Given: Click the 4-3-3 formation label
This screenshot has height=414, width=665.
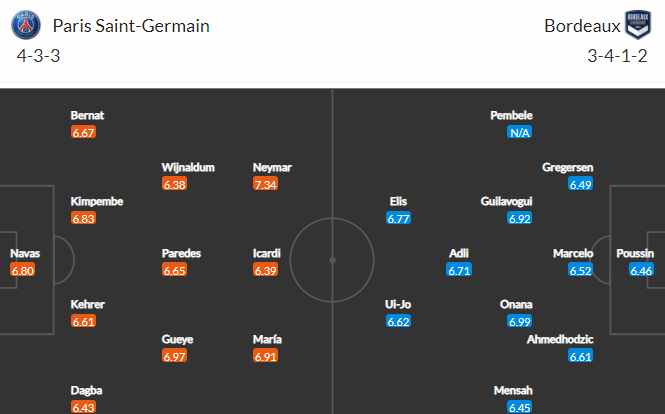Looking at the screenshot, I should [39, 56].
